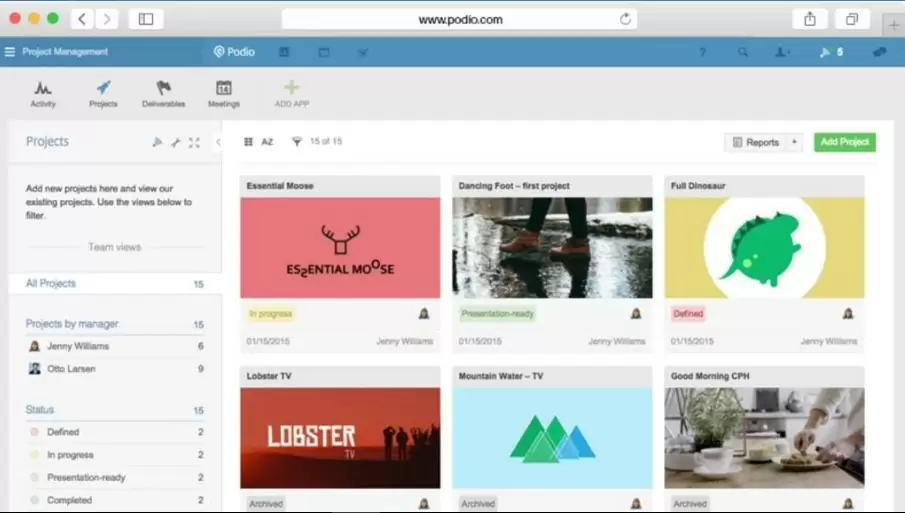Switch layout with the grid view icon
Viewport: 905px width, 513px height.
pos(248,142)
